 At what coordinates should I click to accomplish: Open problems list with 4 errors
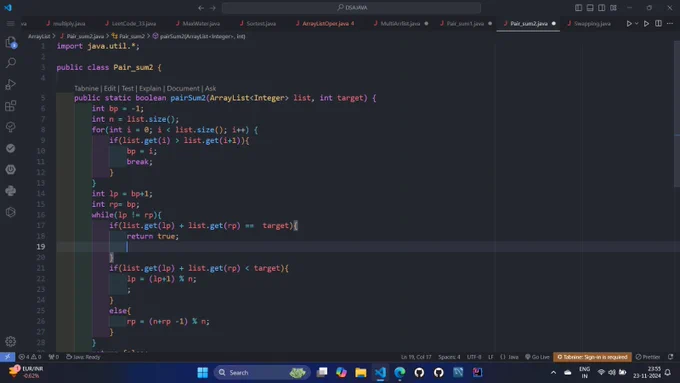(29, 357)
